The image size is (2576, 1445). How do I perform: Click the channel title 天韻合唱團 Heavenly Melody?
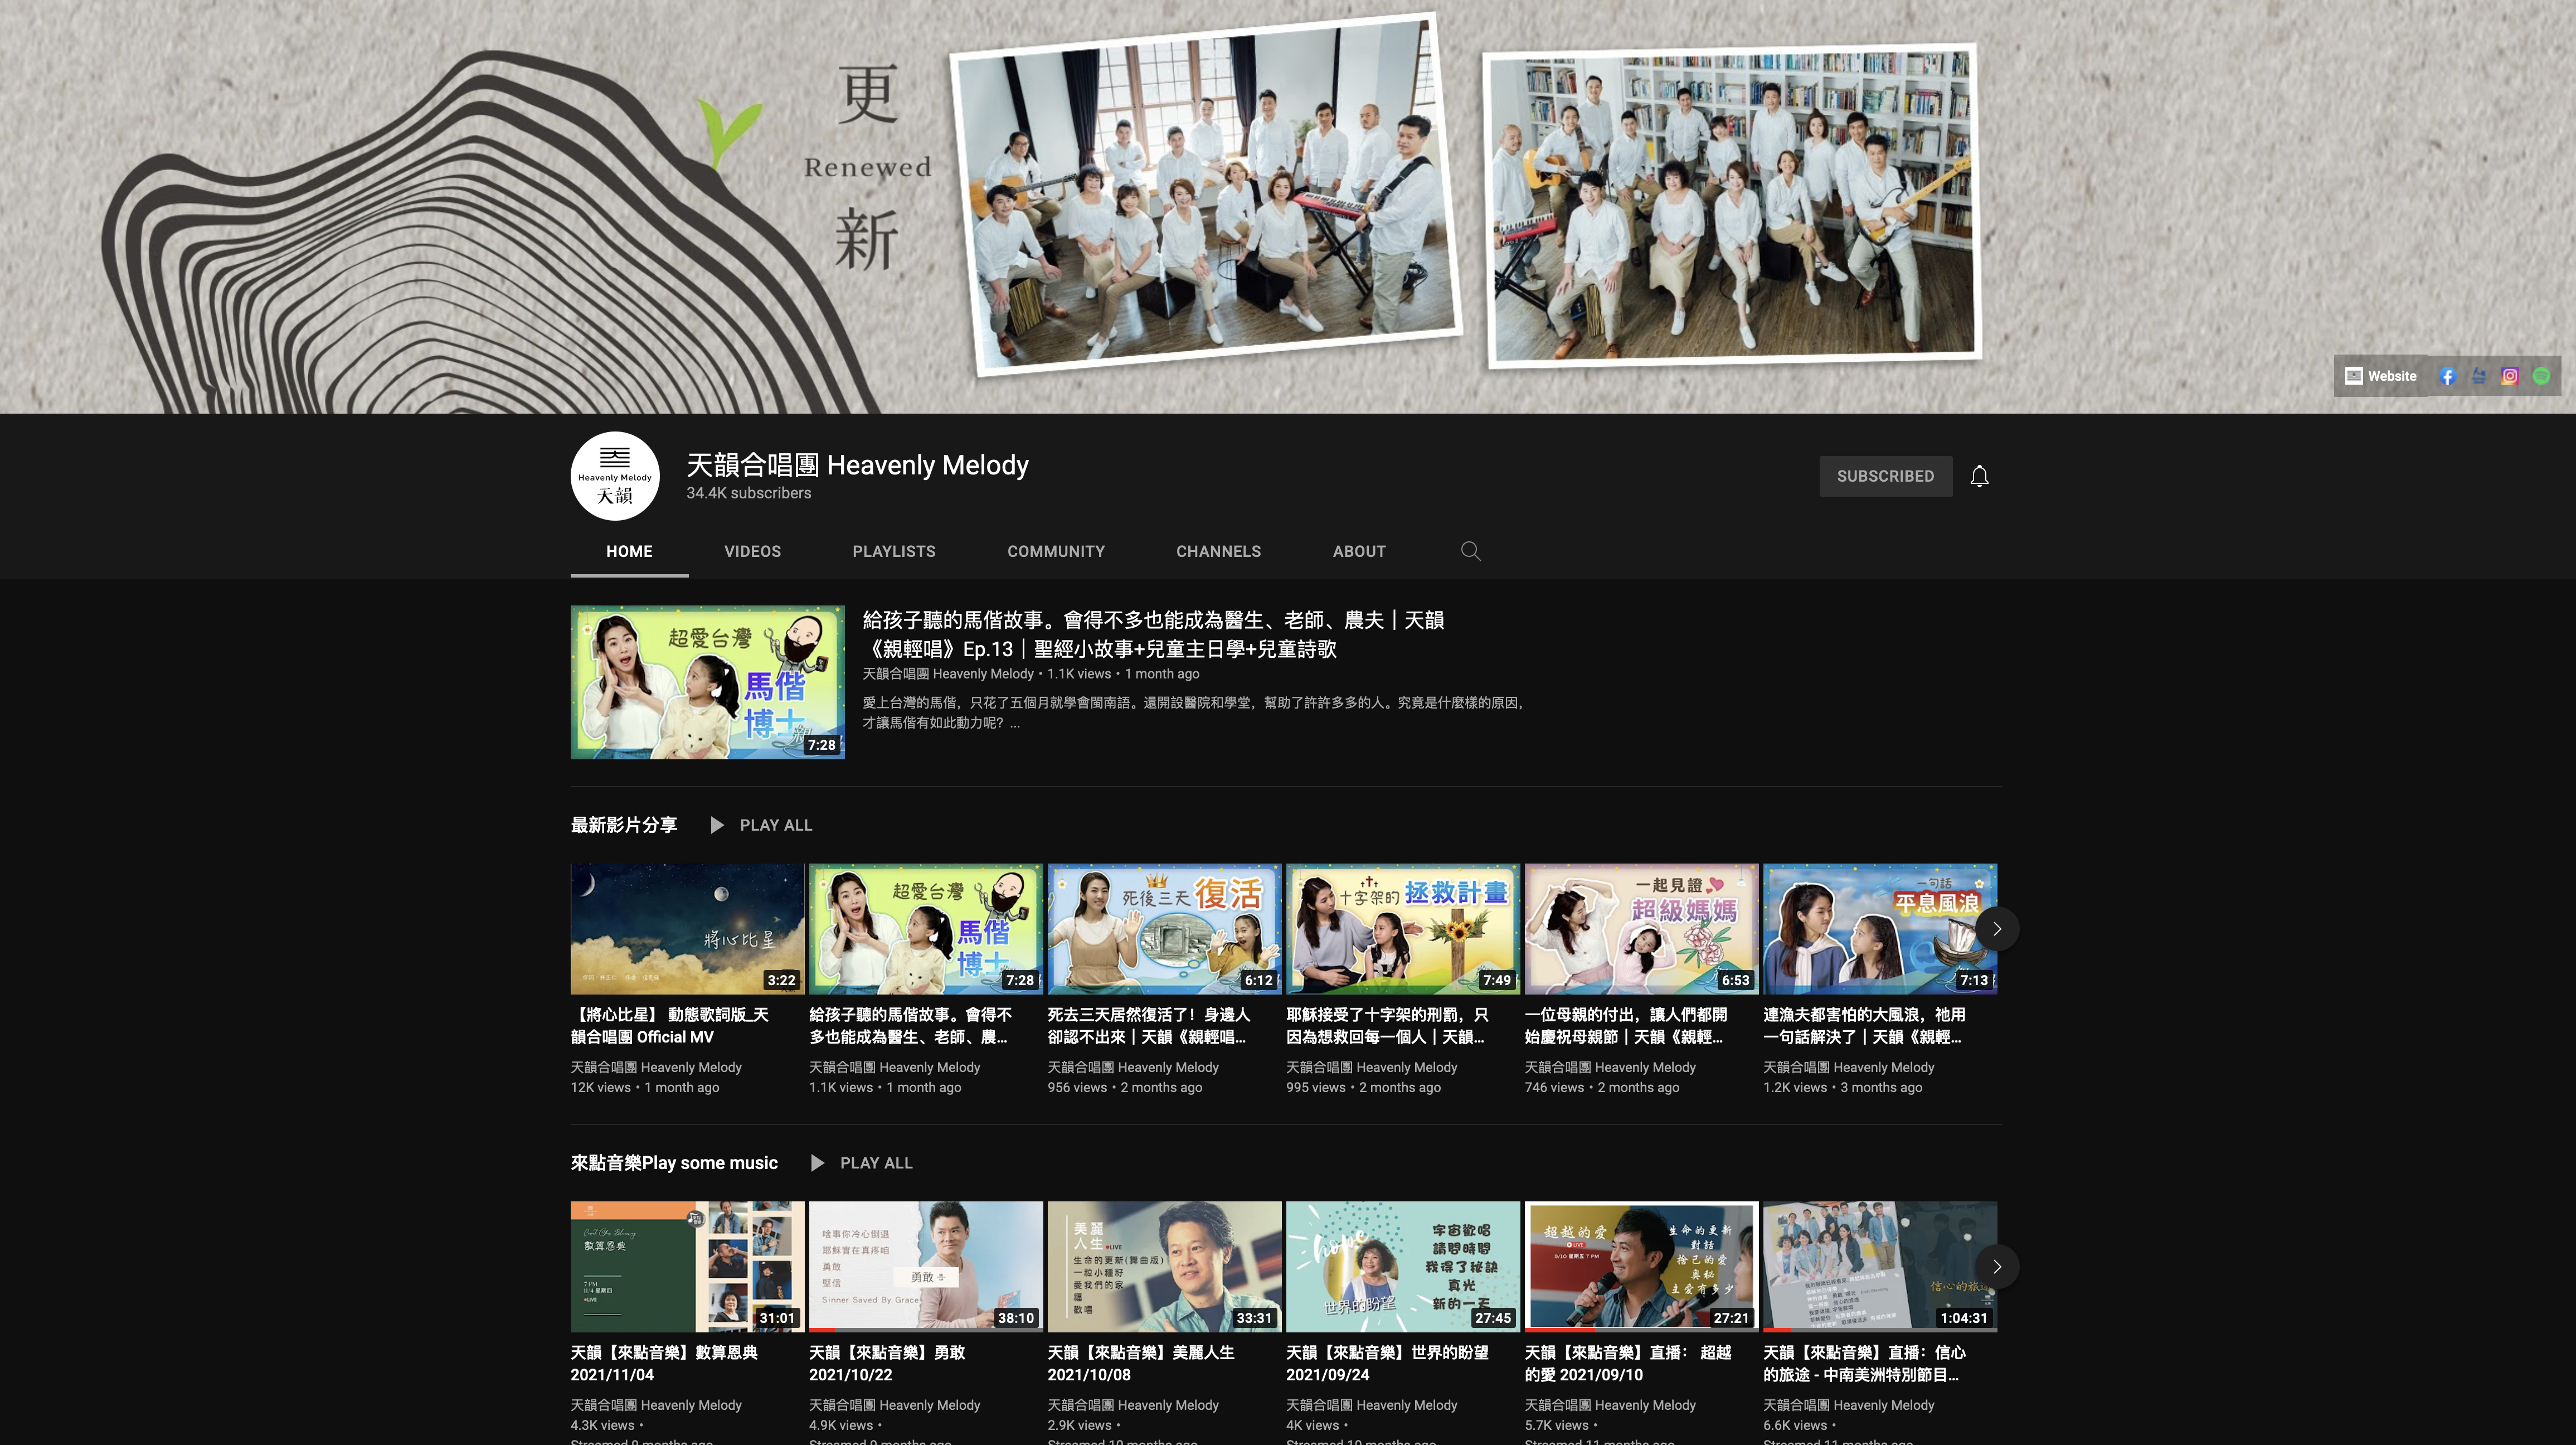click(x=857, y=465)
